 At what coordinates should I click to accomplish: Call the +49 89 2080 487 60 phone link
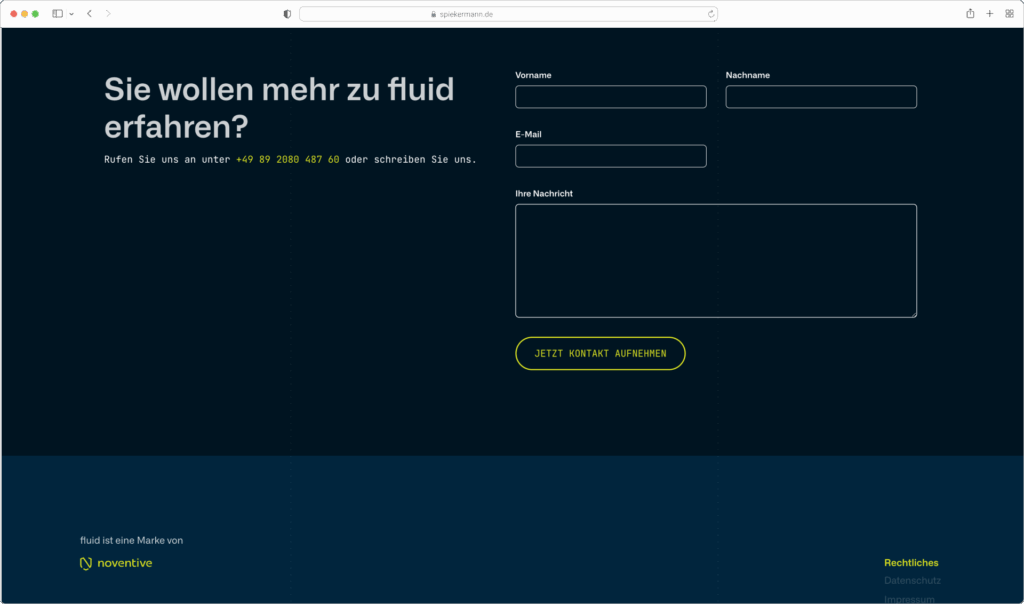[x=286, y=158]
